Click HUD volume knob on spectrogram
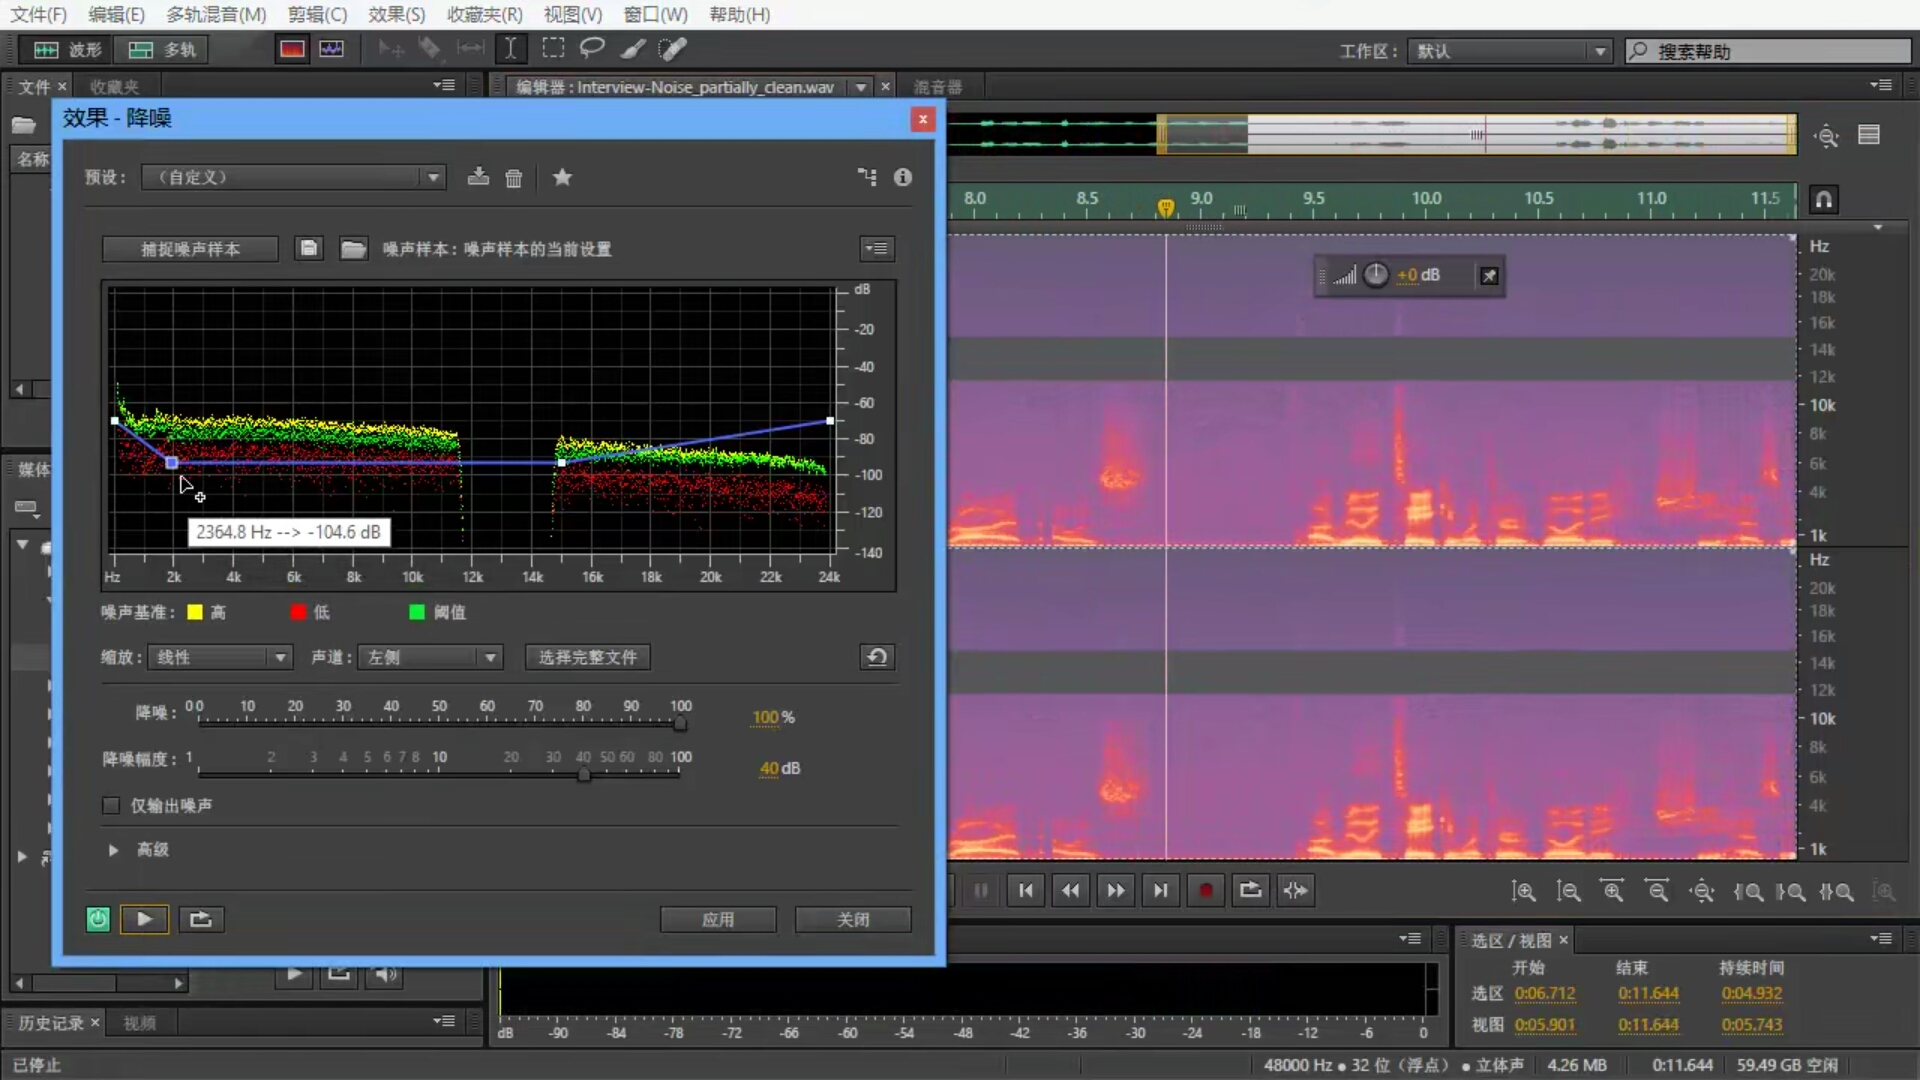Viewport: 1920px width, 1080px height. point(1376,275)
